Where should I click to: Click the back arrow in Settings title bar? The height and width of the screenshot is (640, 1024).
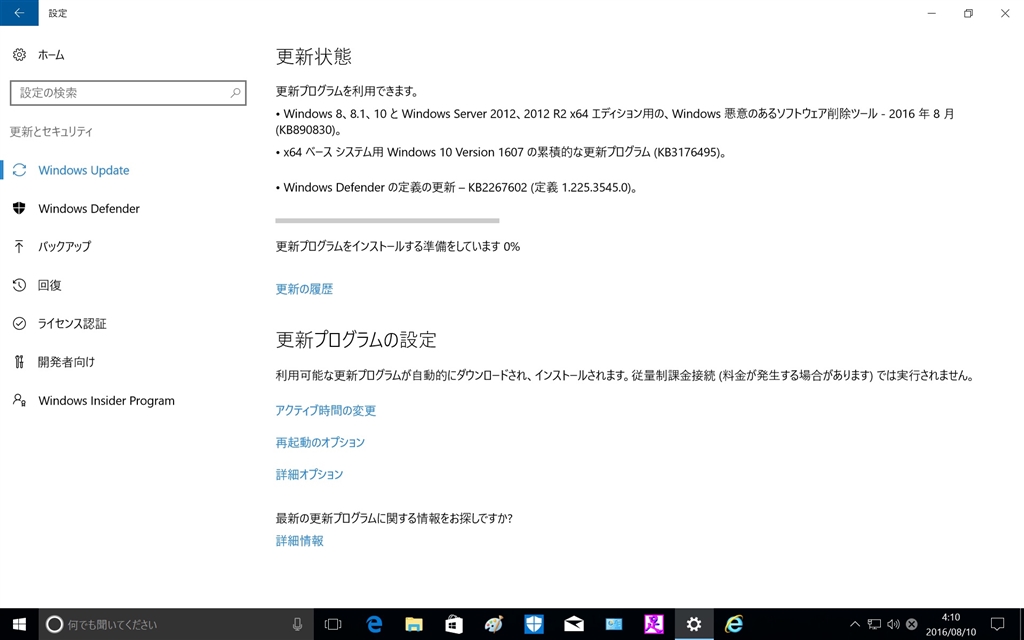click(19, 12)
